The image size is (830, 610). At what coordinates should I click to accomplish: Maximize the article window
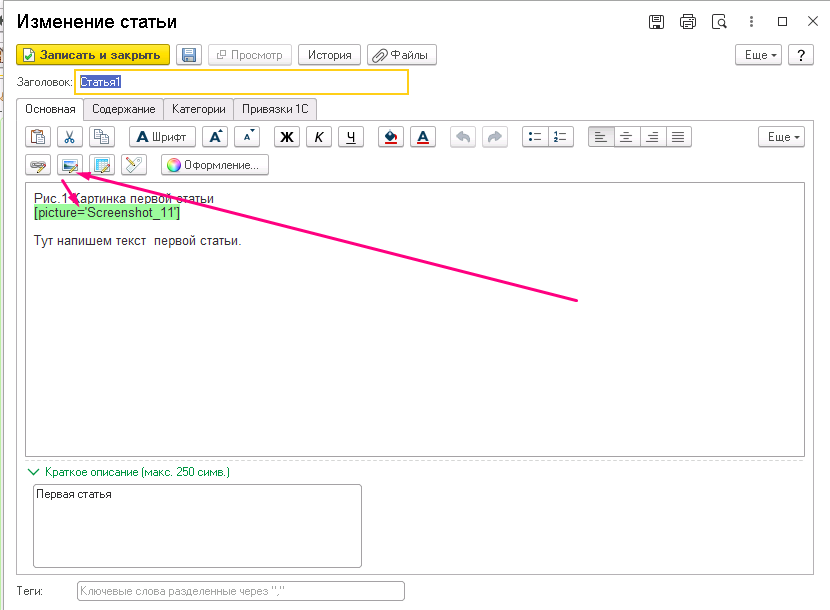point(782,22)
